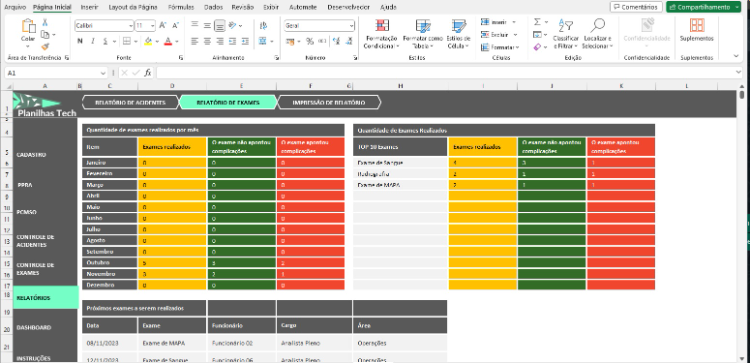Click Inserir cells button
750x363 pixels.
[x=498, y=22]
